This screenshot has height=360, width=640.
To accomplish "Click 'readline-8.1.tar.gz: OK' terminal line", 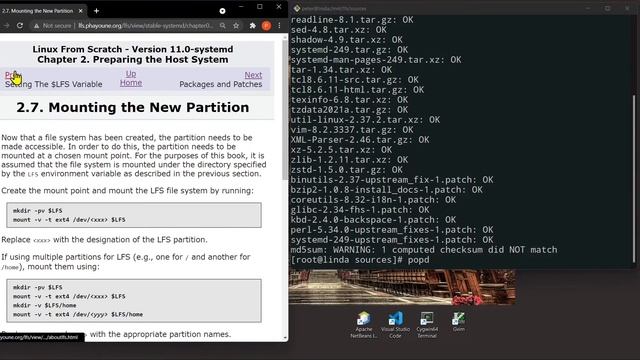I will pyautogui.click(x=352, y=20).
